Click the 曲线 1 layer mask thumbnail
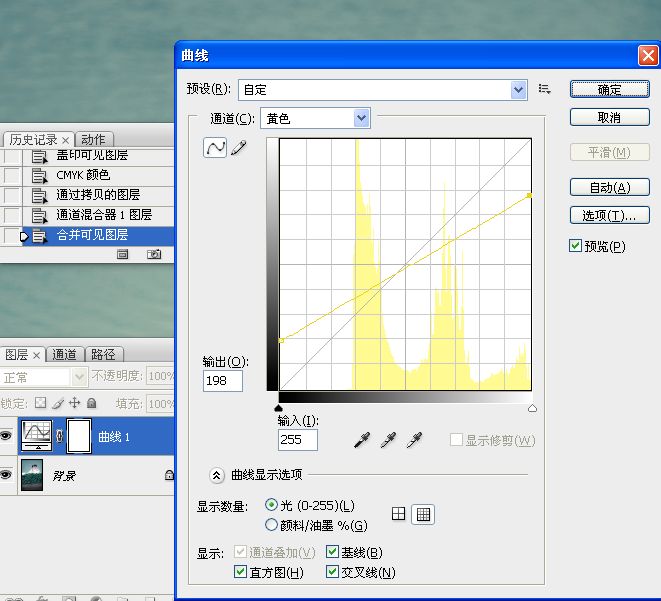The image size is (661, 601). 79,436
